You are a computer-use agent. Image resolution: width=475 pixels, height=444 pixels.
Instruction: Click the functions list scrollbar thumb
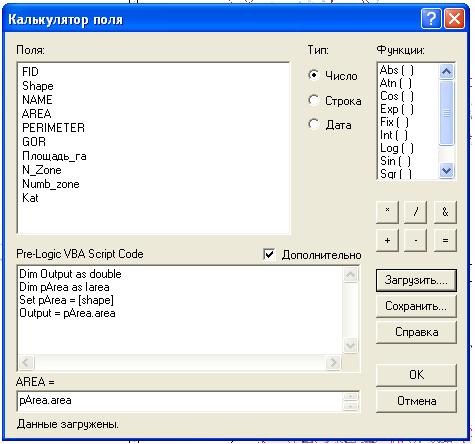[x=446, y=113]
